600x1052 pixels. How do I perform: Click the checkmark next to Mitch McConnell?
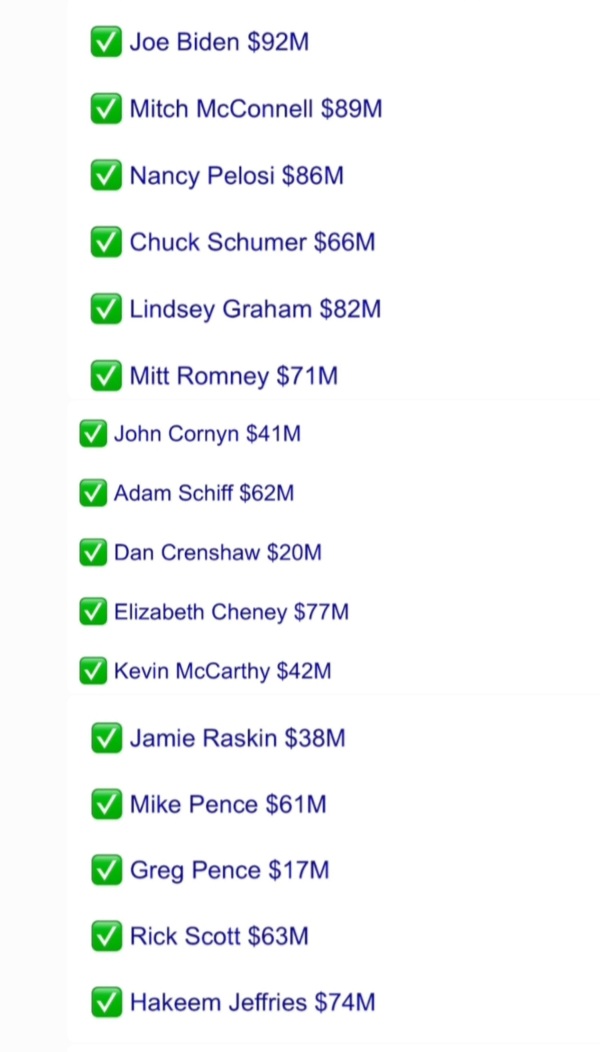(x=106, y=109)
